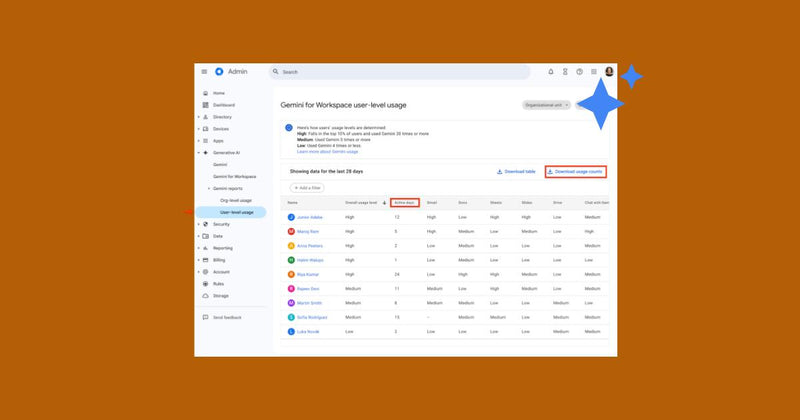Open the Google apps grid
The width and height of the screenshot is (800, 420).
[594, 72]
